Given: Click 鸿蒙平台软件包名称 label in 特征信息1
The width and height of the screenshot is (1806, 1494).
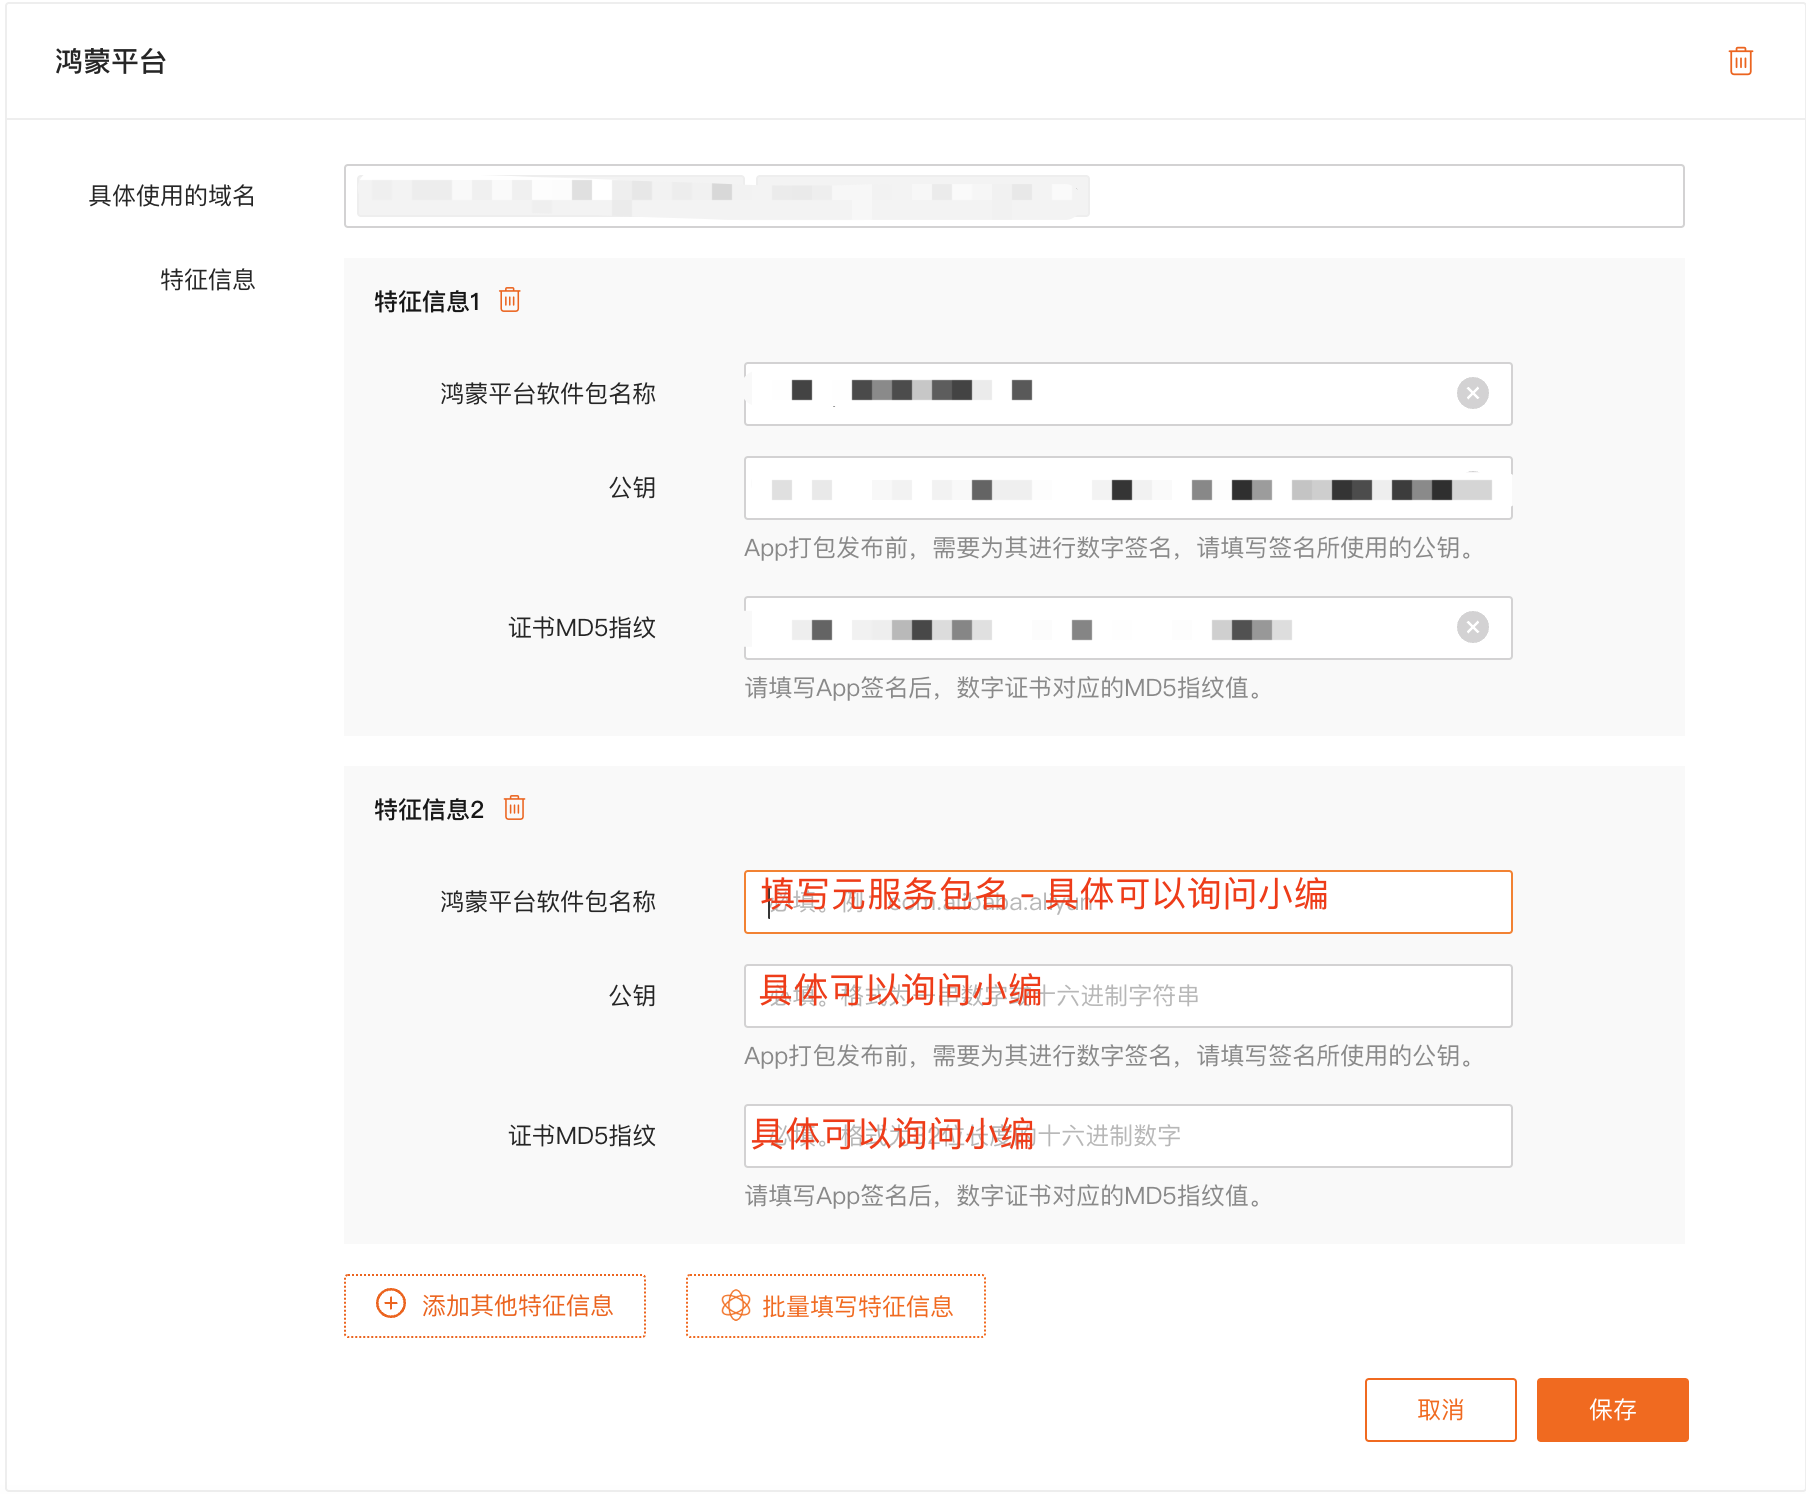Looking at the screenshot, I should point(548,394).
